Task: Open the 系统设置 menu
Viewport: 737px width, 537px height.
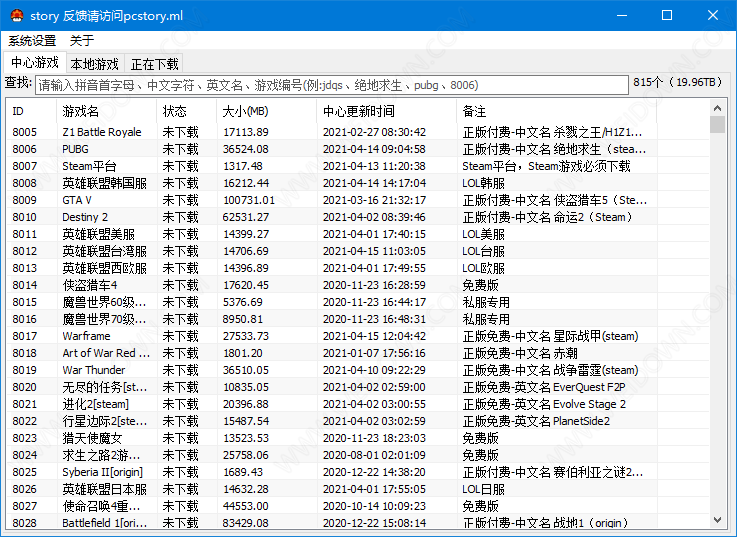Action: [32, 41]
